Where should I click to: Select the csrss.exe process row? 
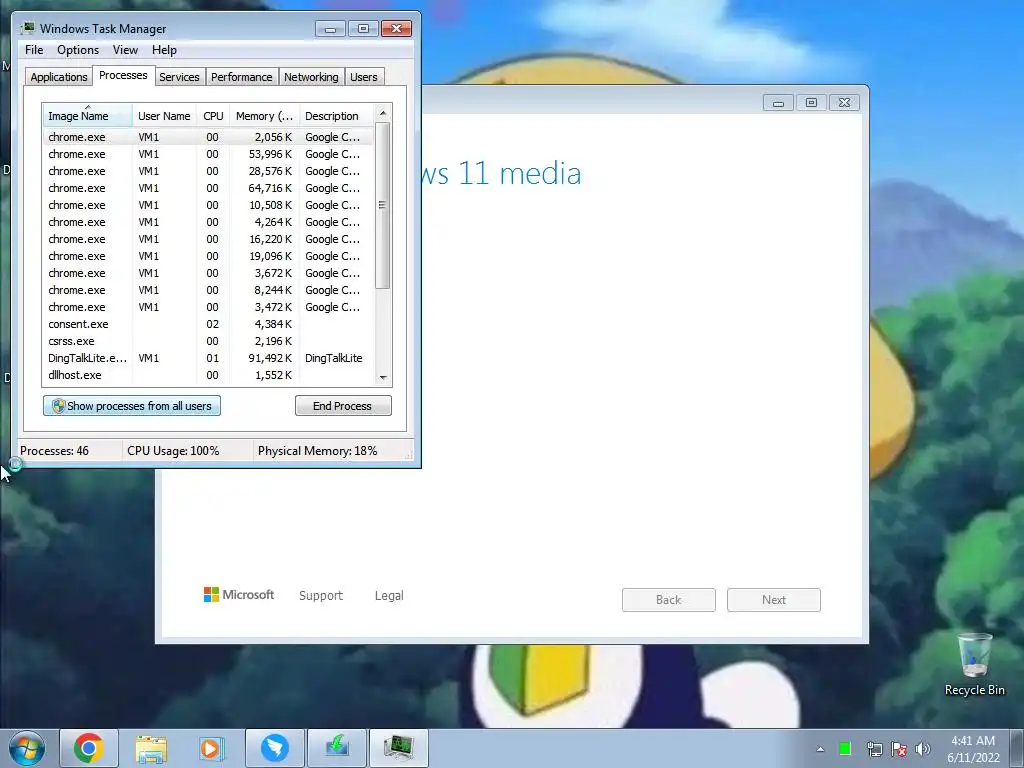(x=208, y=341)
